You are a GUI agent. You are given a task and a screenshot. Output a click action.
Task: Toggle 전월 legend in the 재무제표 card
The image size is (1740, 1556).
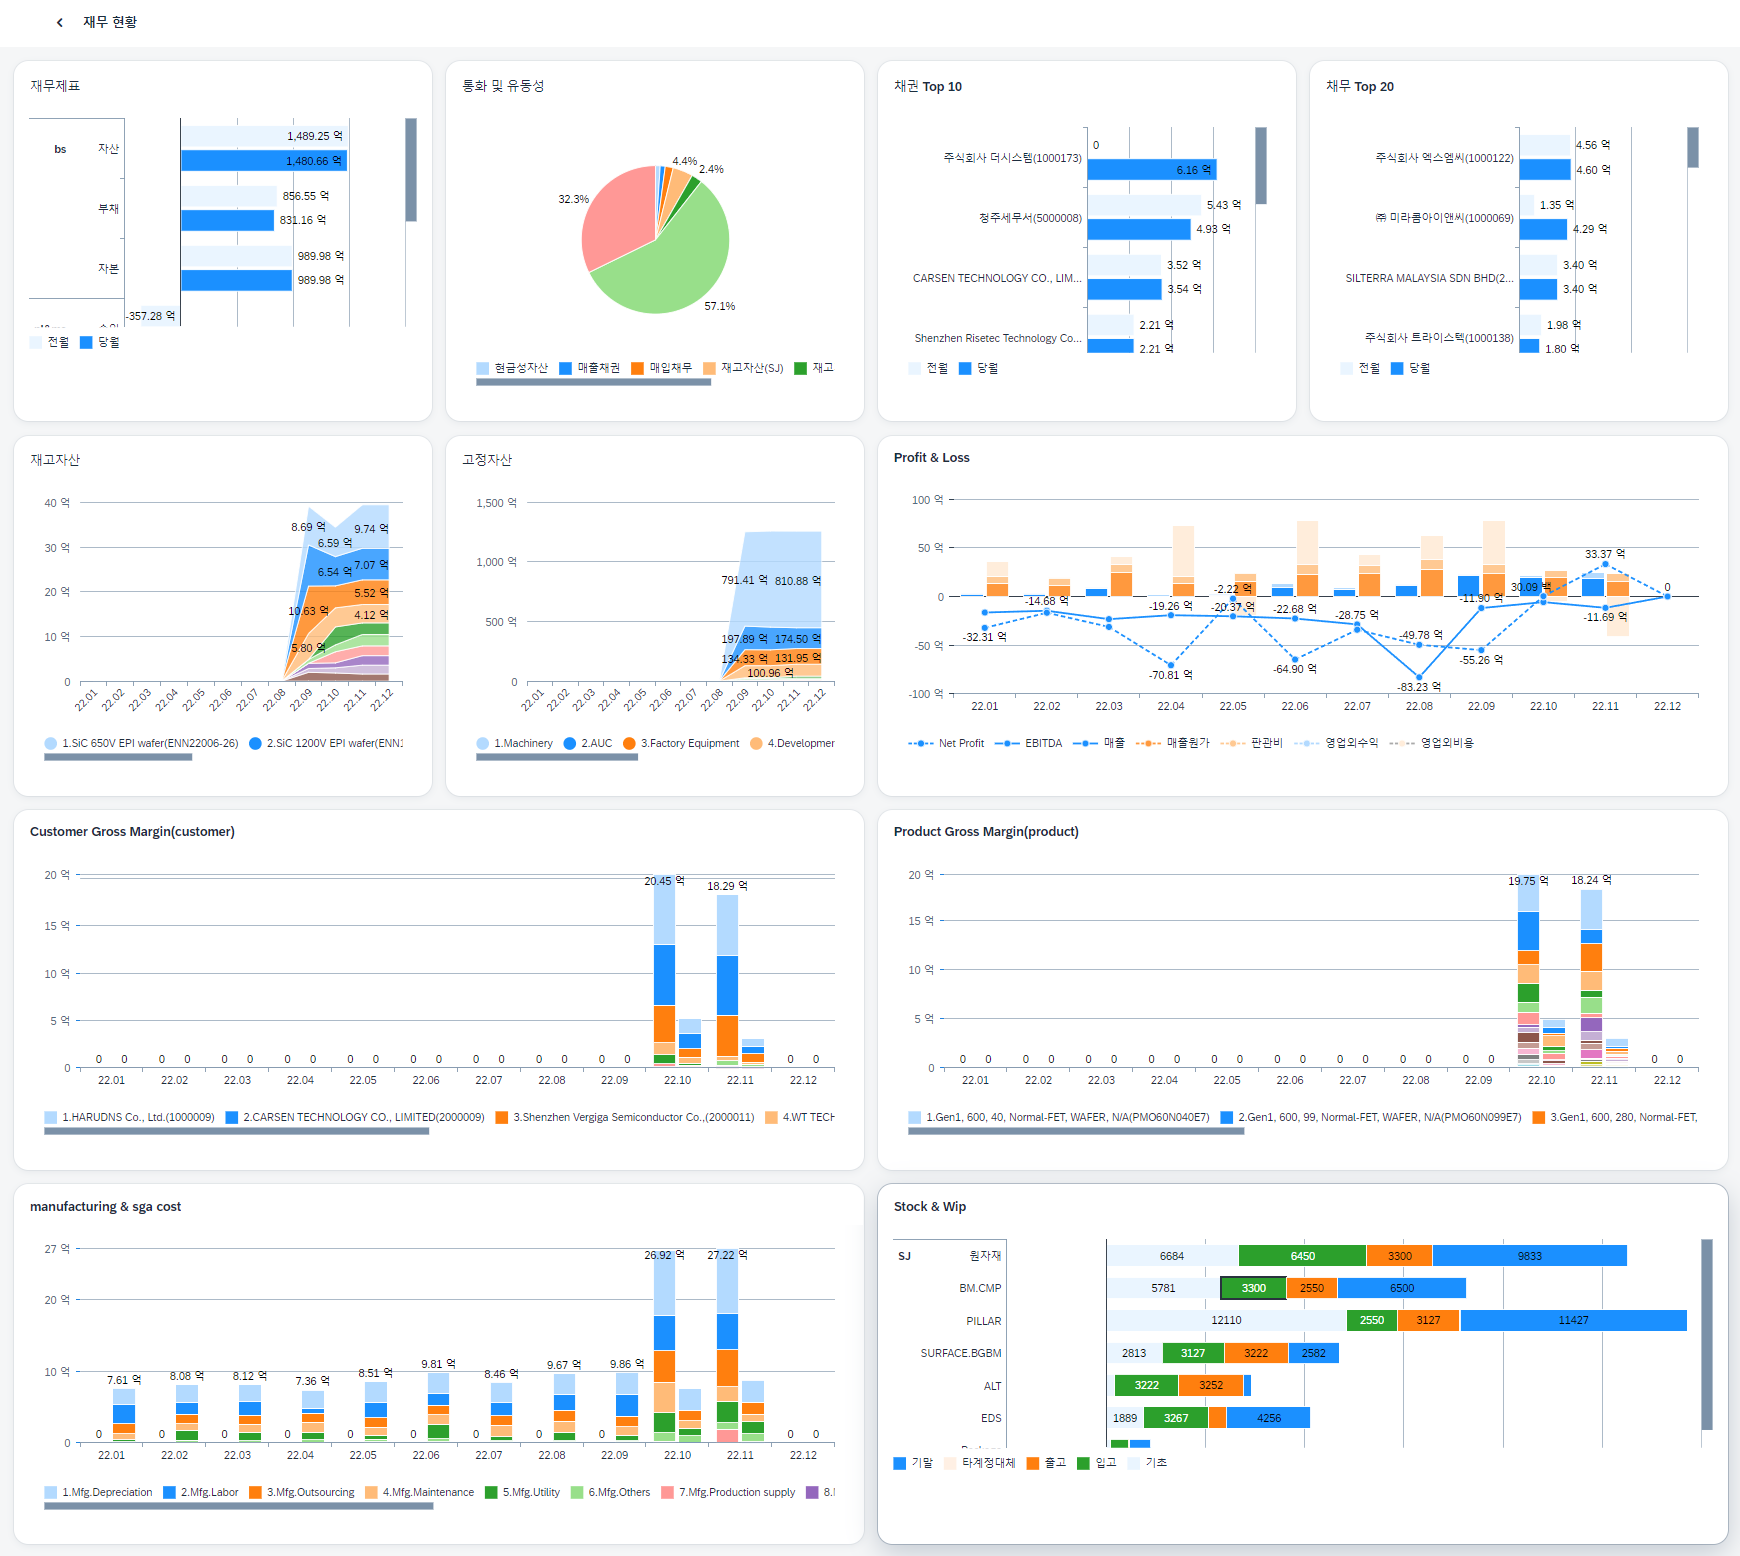tap(50, 342)
